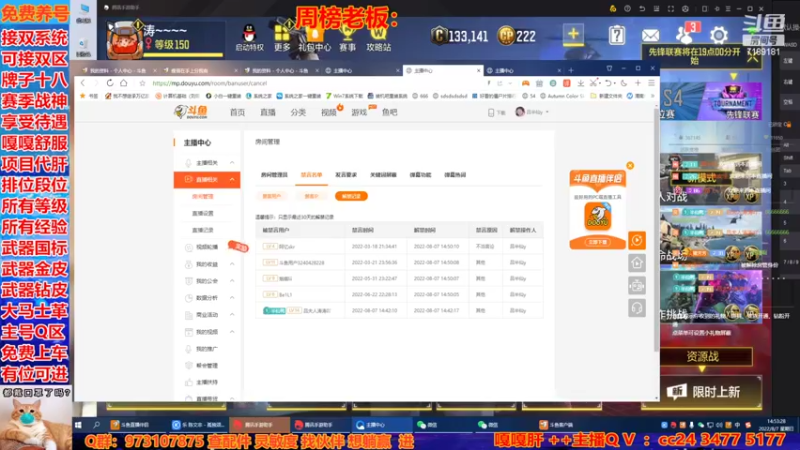Click the download button in promo card
Viewport: 800px width, 450px height.
point(597,242)
